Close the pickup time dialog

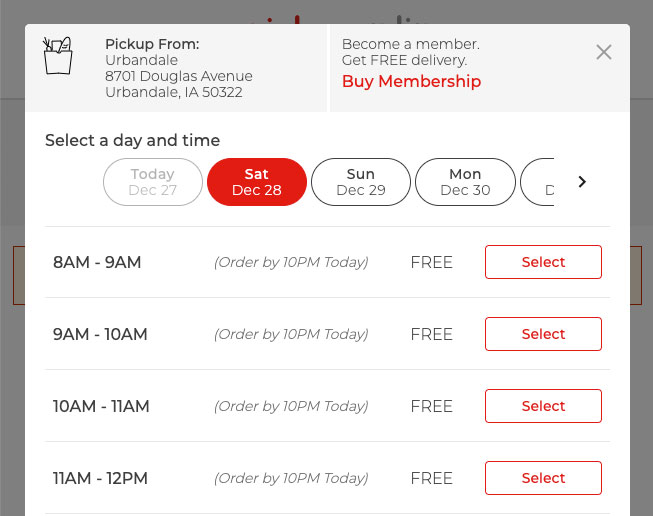603,52
